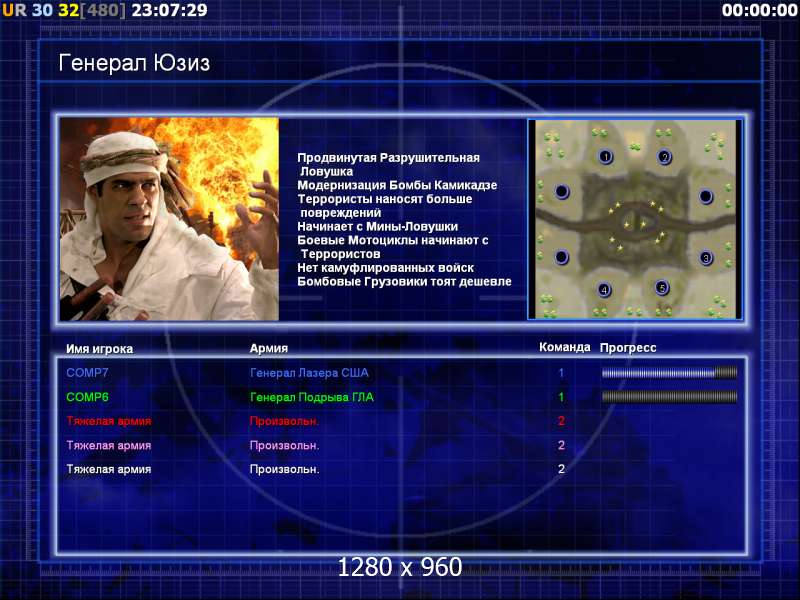Click the red "Произвольн." army entry

pos(285,421)
